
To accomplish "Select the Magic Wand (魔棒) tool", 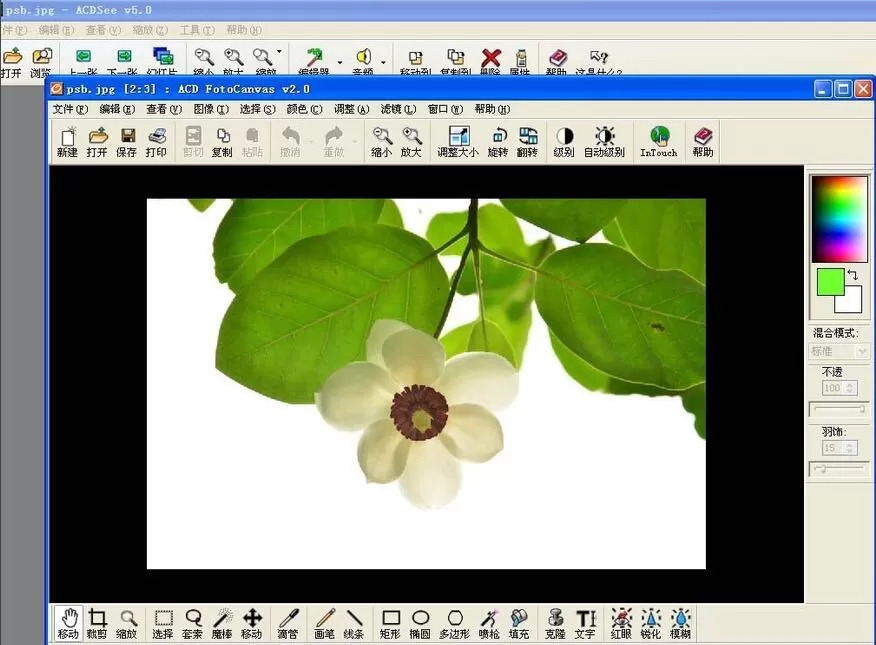I will click(x=222, y=624).
